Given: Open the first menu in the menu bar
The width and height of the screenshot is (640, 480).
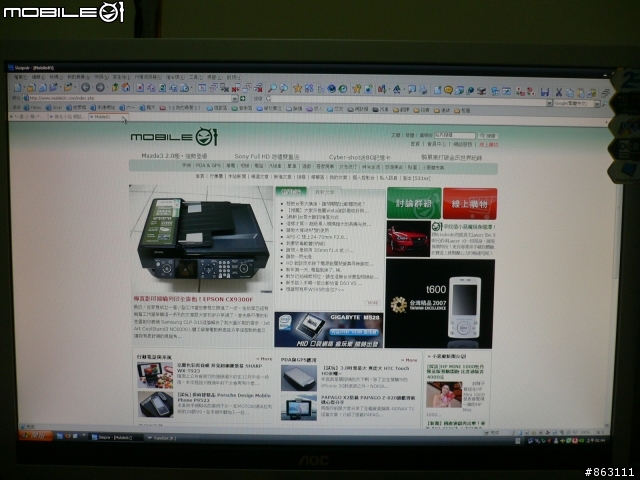Looking at the screenshot, I should pos(21,77).
